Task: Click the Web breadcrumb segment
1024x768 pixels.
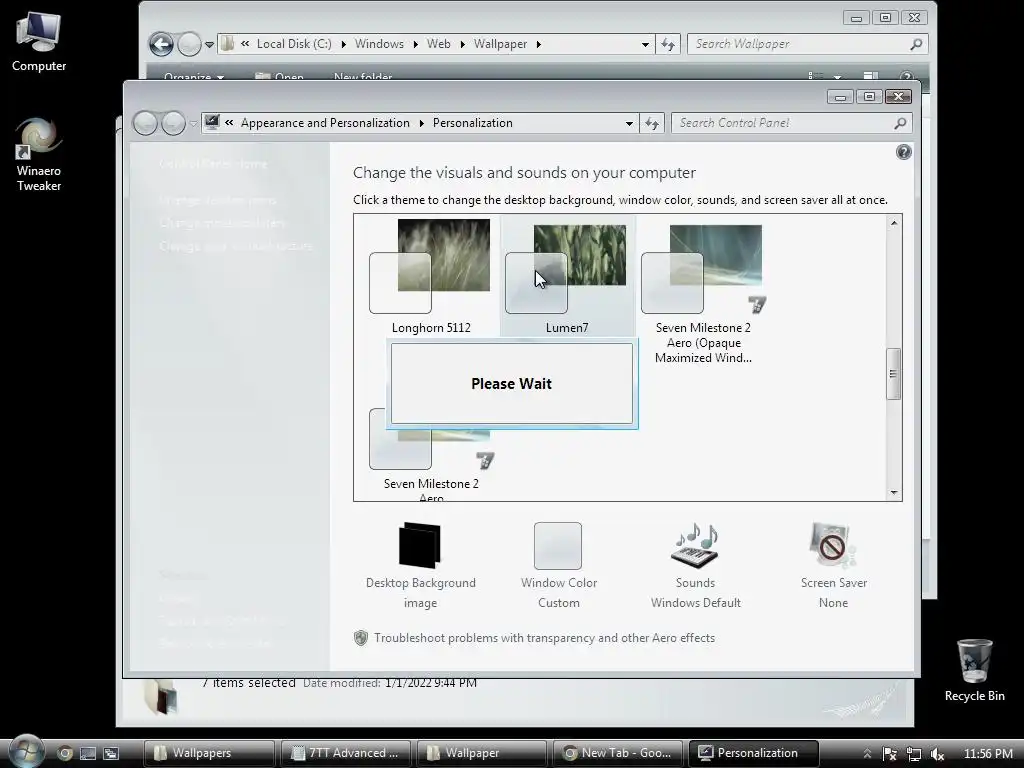Action: coord(439,44)
